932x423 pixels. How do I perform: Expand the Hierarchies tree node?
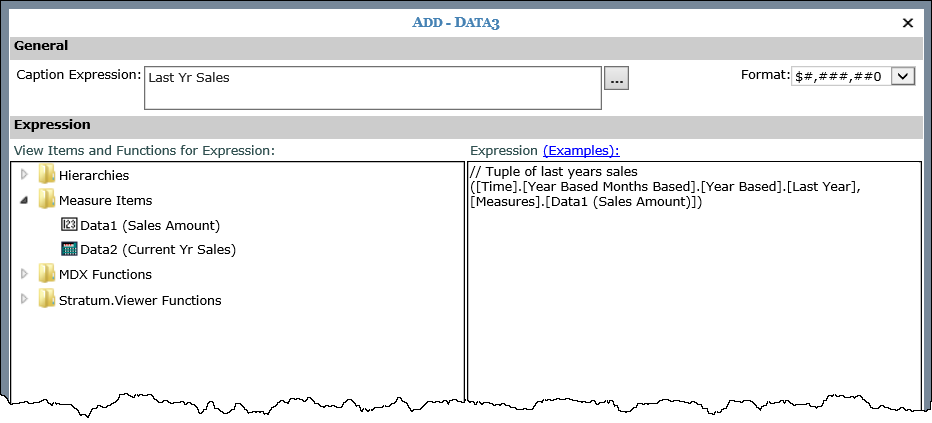click(25, 175)
